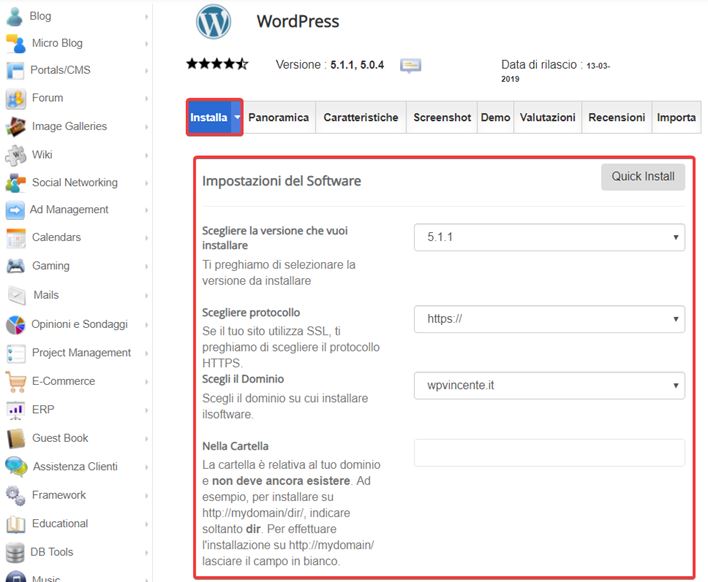
Task: Click the Project Management icon
Action: (x=16, y=354)
